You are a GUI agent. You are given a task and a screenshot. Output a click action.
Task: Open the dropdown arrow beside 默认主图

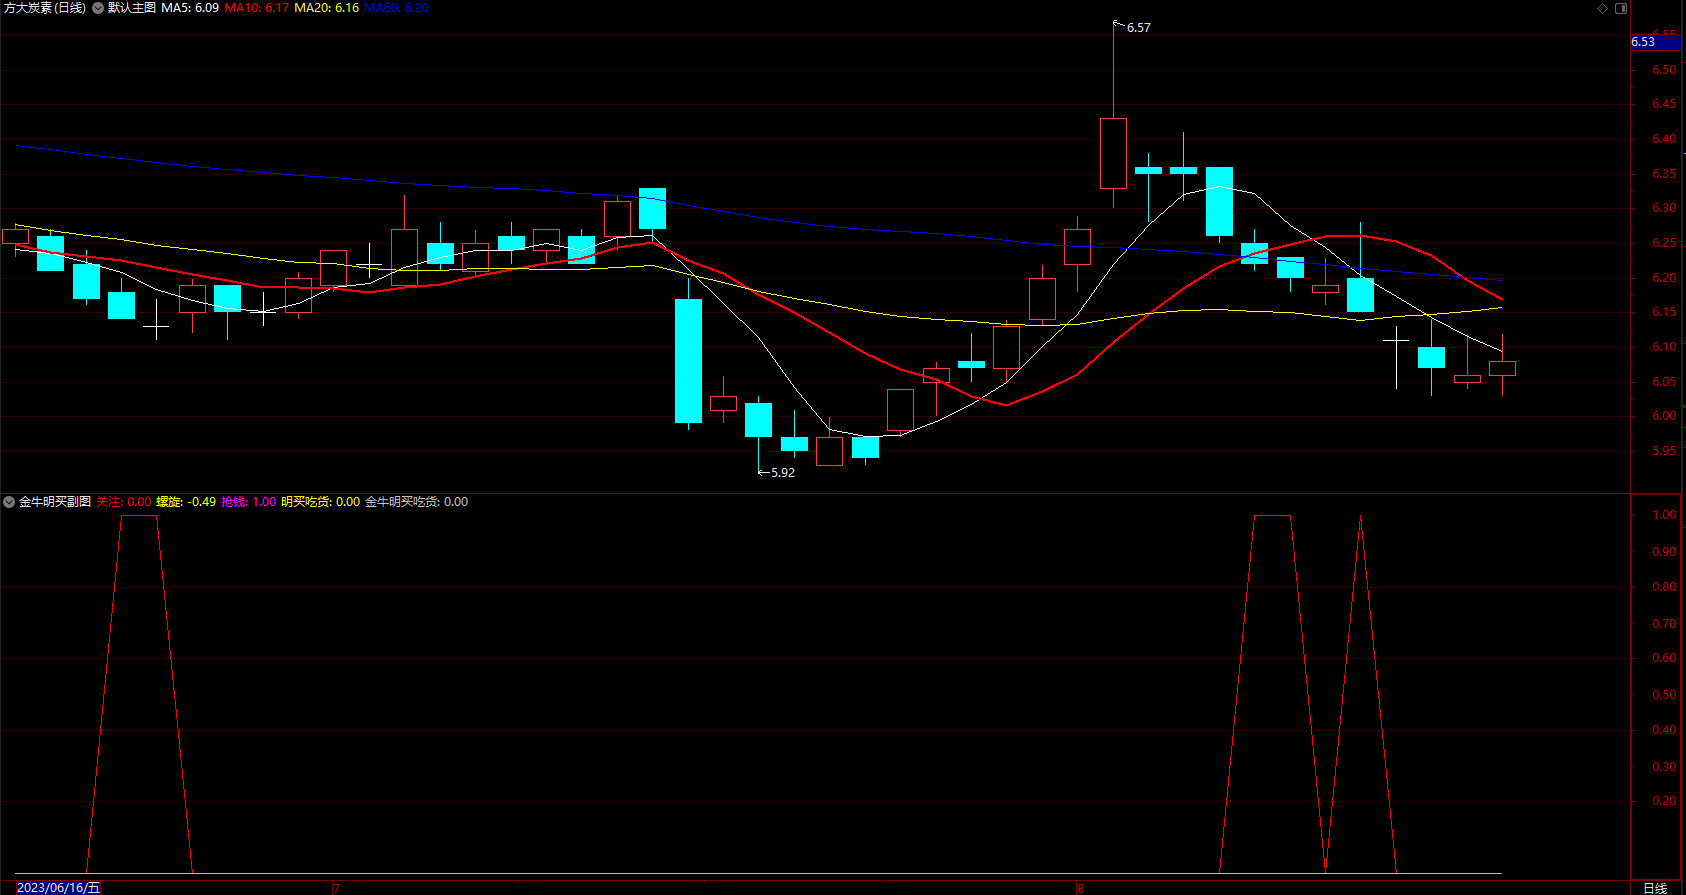click(x=98, y=8)
